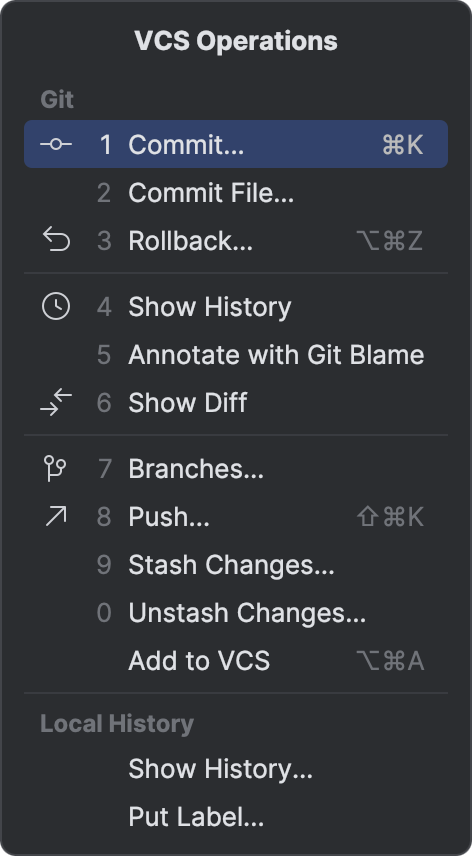
Task: Open the Rollback… option
Action: [x=236, y=241]
